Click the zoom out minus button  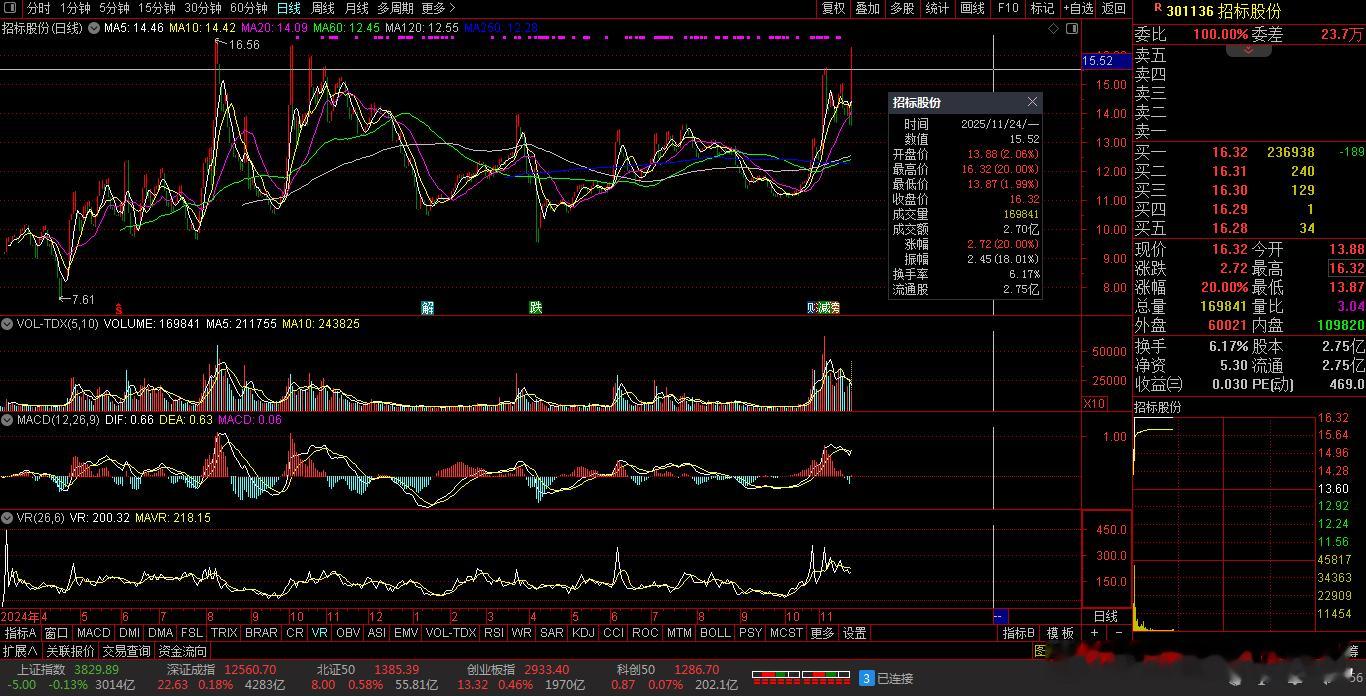point(1118,633)
